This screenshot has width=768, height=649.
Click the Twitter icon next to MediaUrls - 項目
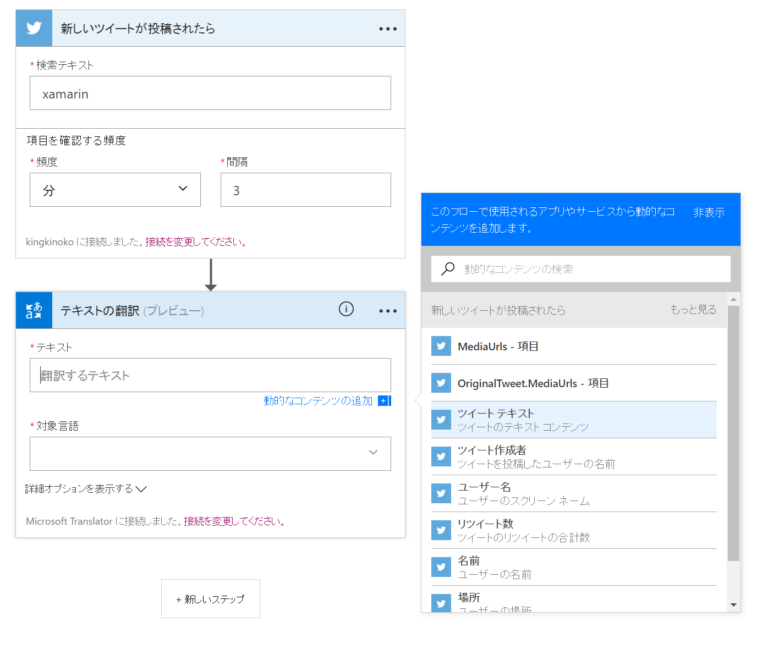[x=442, y=346]
